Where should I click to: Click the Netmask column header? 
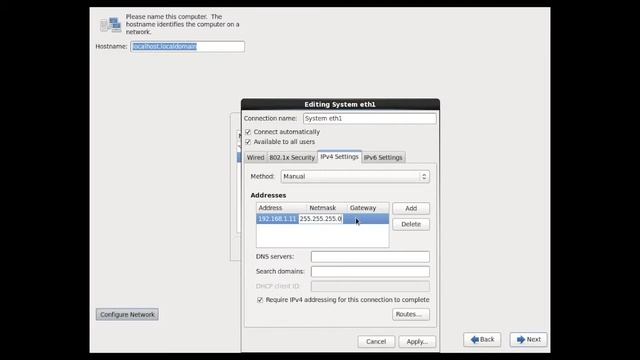tap(327, 208)
